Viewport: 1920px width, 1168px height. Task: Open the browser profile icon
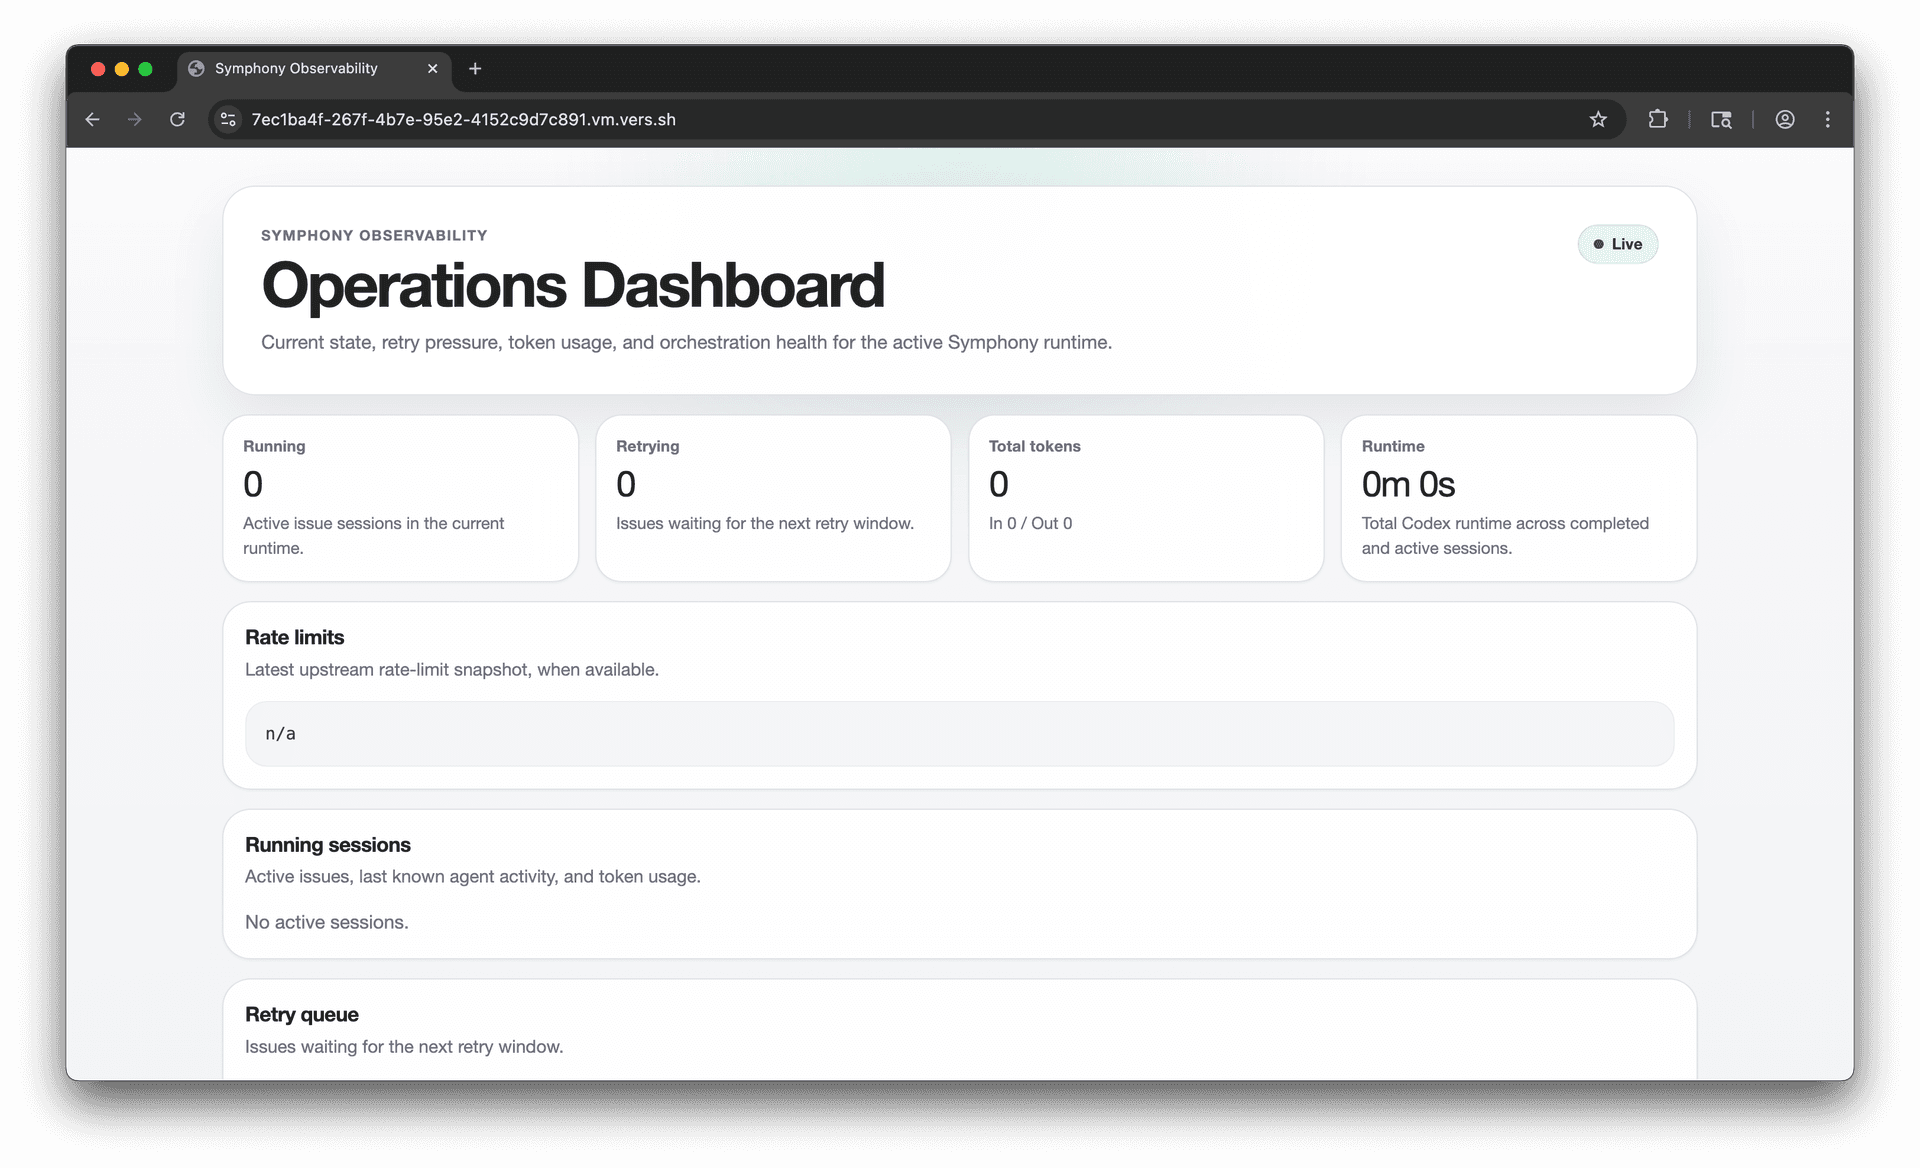tap(1784, 119)
